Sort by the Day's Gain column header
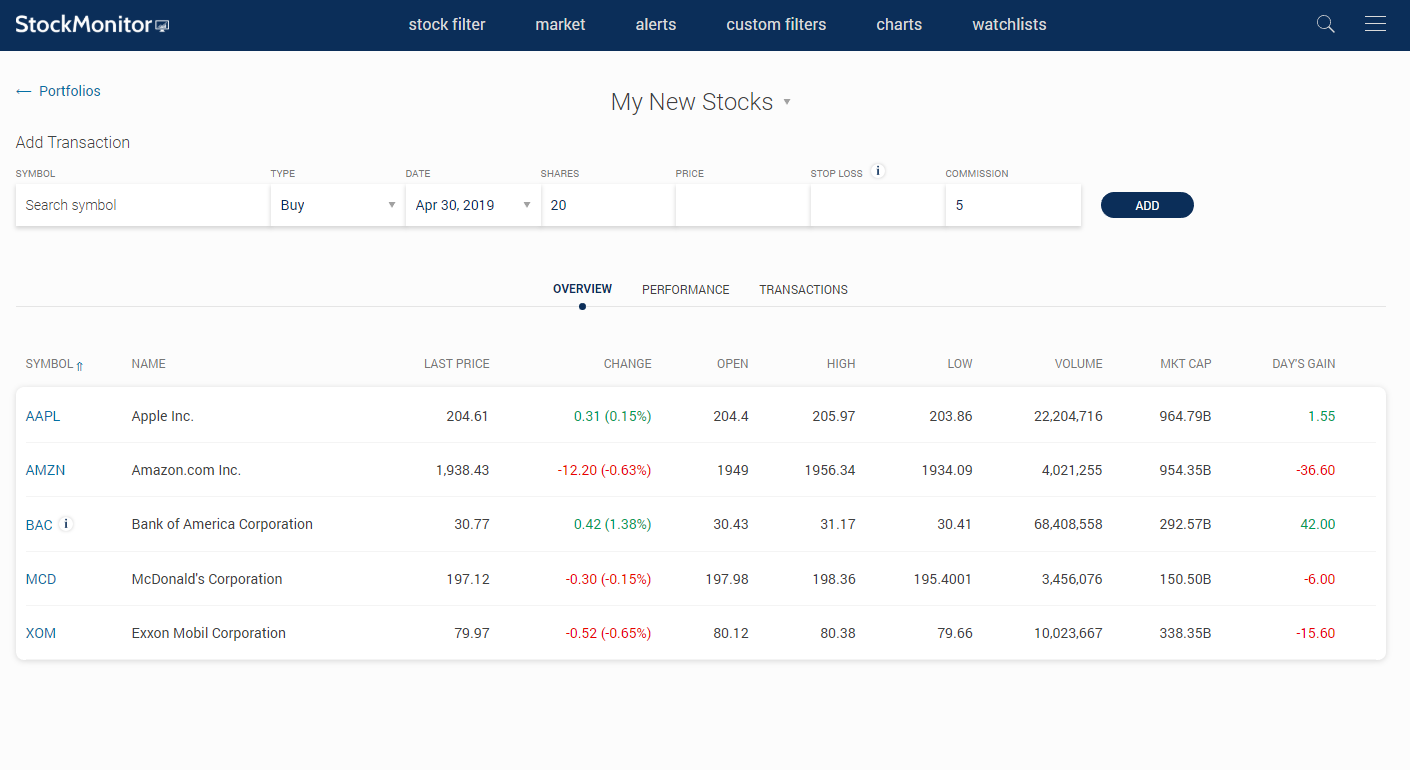 [1304, 364]
